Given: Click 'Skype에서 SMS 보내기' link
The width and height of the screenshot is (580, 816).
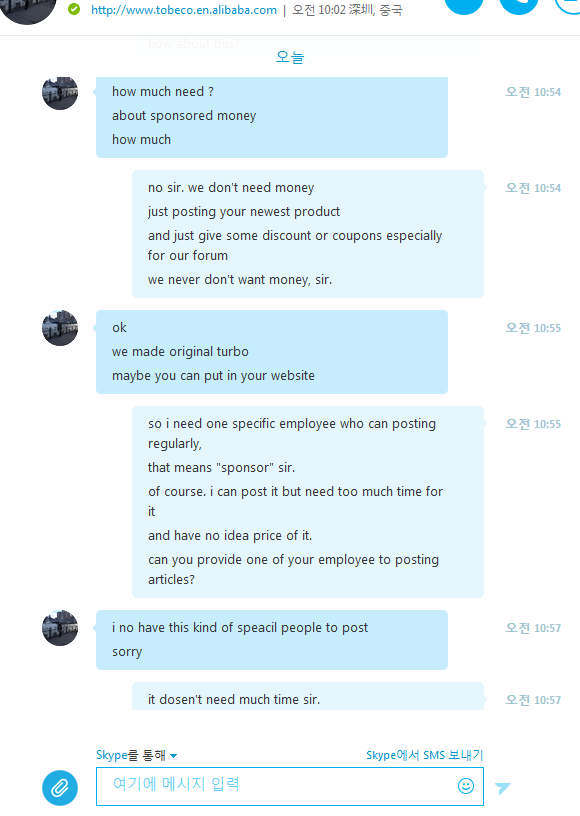Looking at the screenshot, I should tap(424, 755).
